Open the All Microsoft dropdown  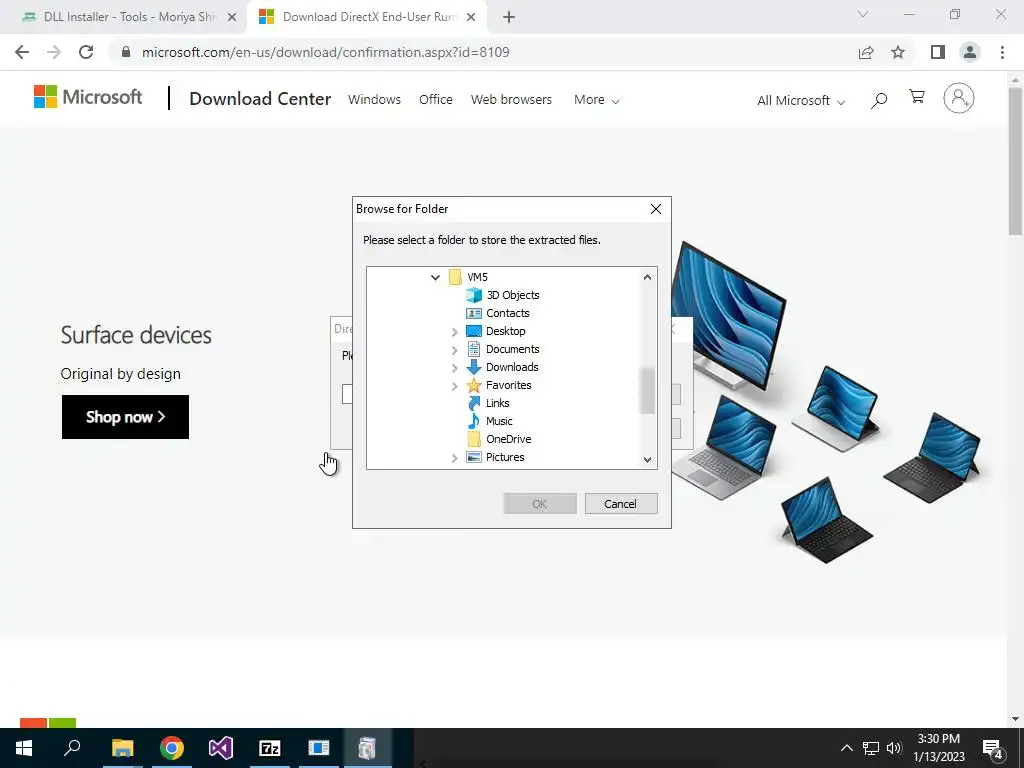801,101
